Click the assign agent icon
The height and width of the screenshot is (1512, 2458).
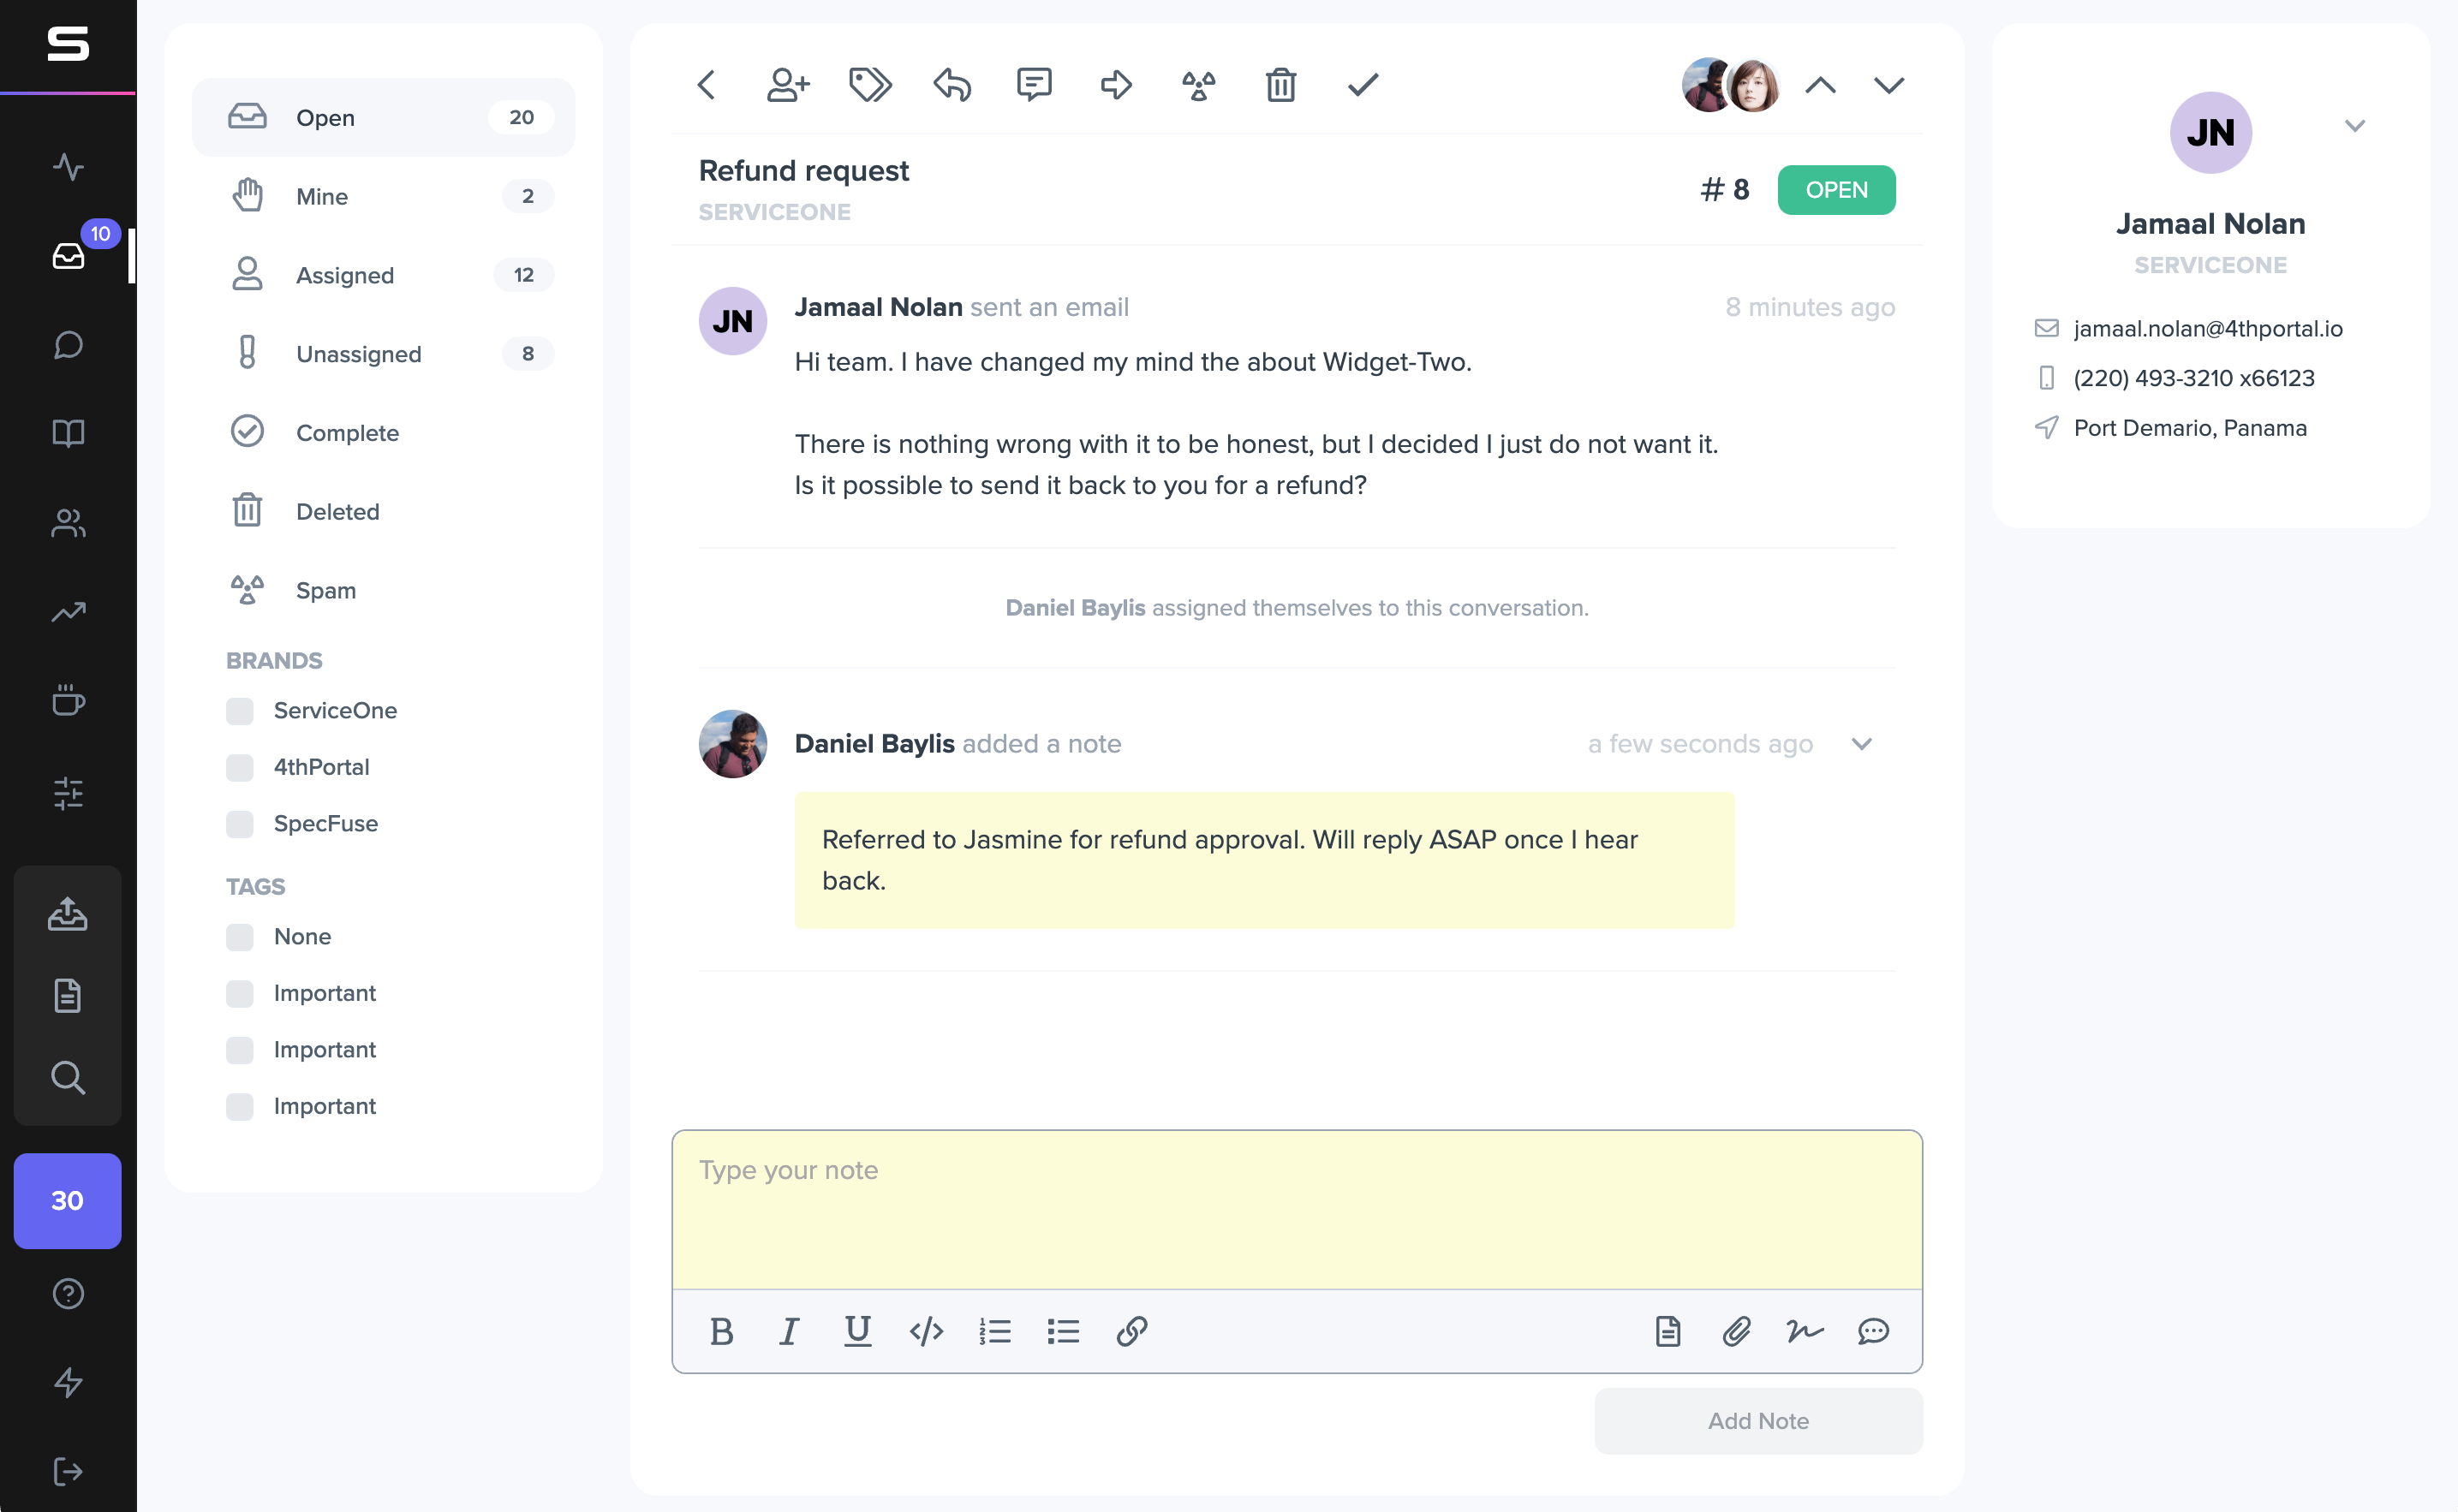(786, 84)
